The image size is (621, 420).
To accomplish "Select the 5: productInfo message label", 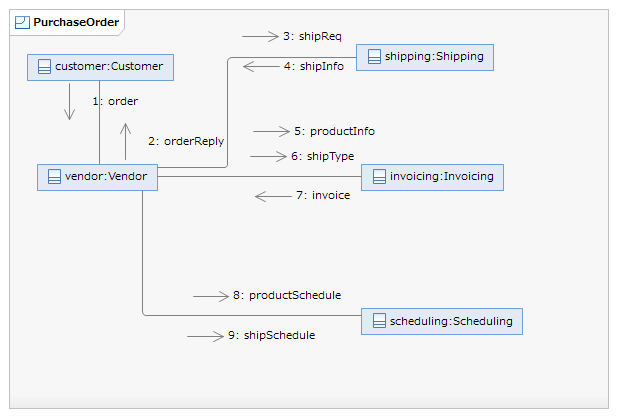I will [x=334, y=131].
